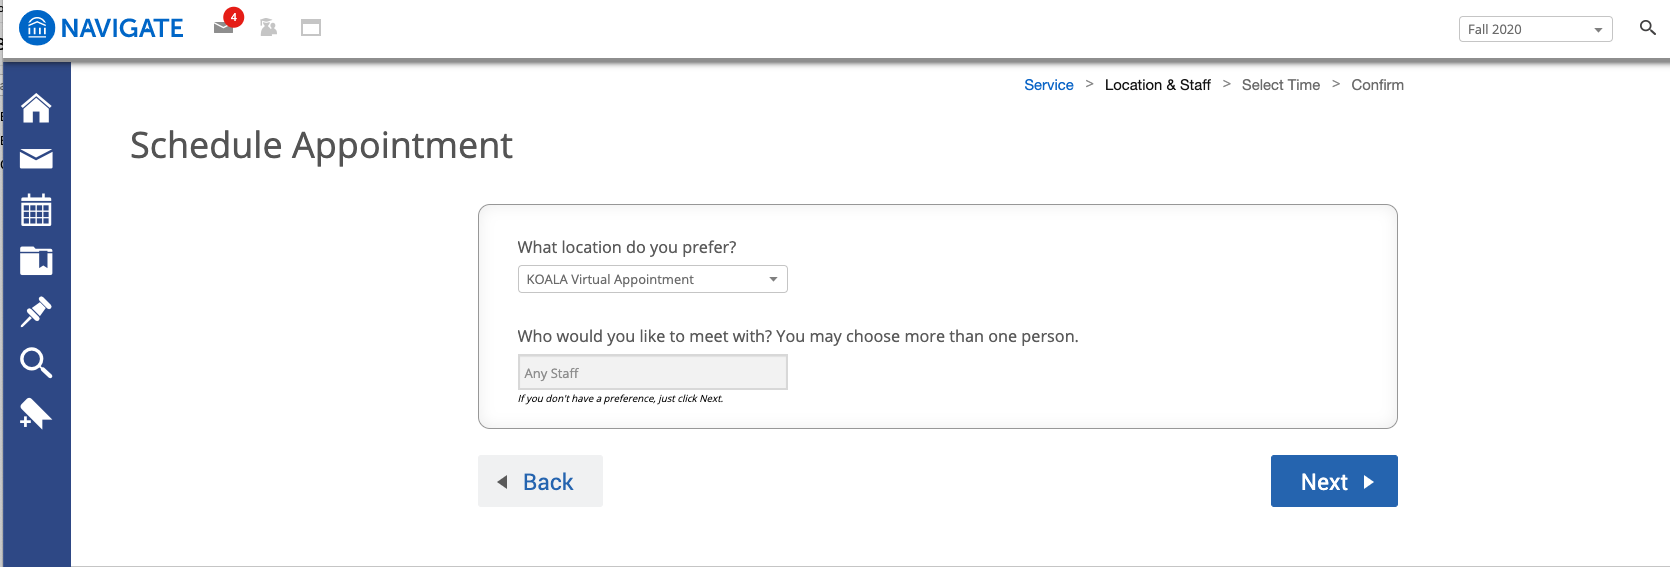
Task: Open the sidebar magnifying glass search icon
Action: 36,363
